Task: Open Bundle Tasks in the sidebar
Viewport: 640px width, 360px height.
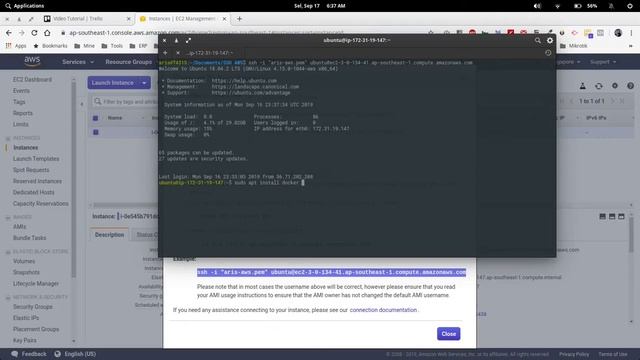Action: pyautogui.click(x=29, y=238)
